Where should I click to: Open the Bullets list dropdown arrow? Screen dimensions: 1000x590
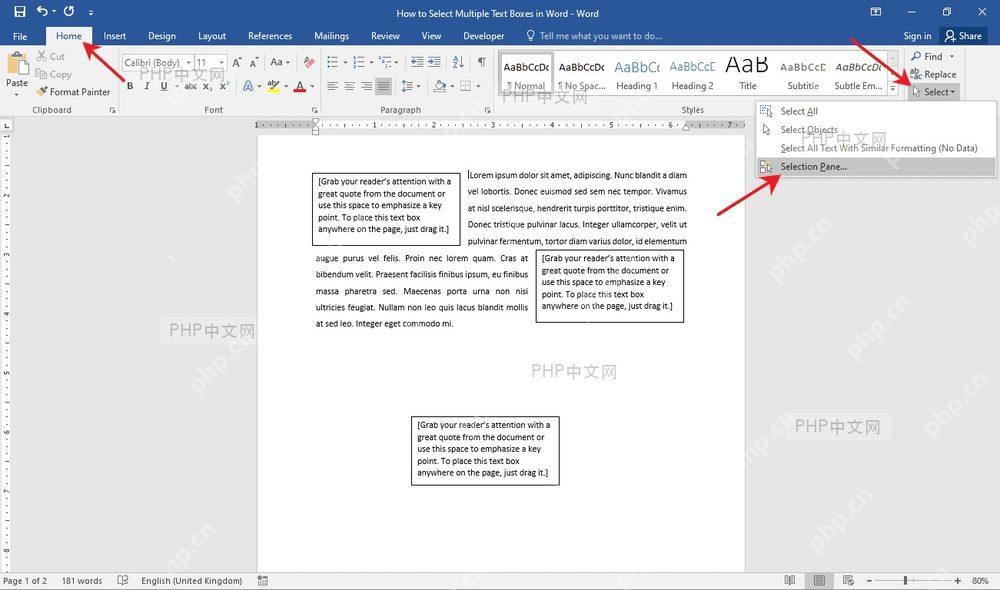point(345,63)
